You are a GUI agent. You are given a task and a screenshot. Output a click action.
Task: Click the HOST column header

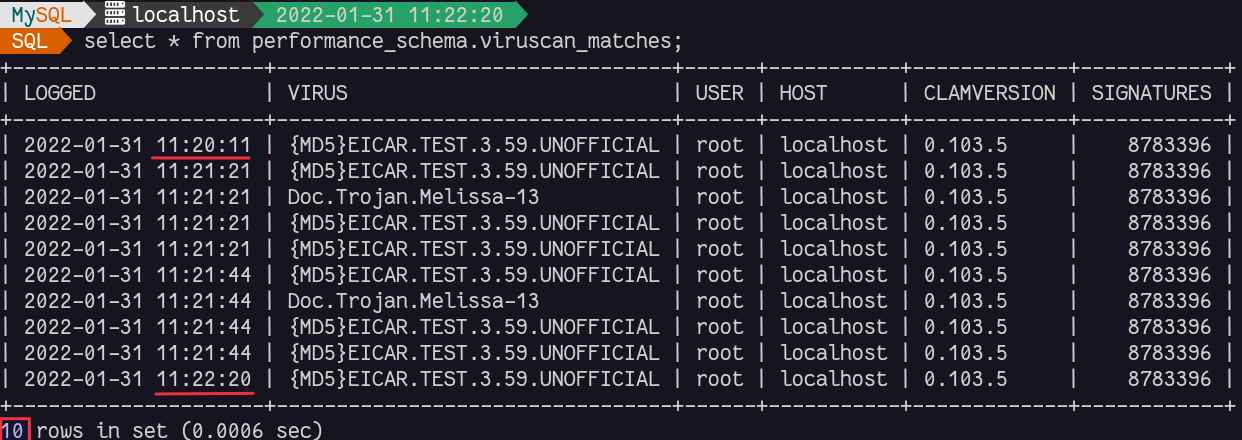(x=804, y=93)
